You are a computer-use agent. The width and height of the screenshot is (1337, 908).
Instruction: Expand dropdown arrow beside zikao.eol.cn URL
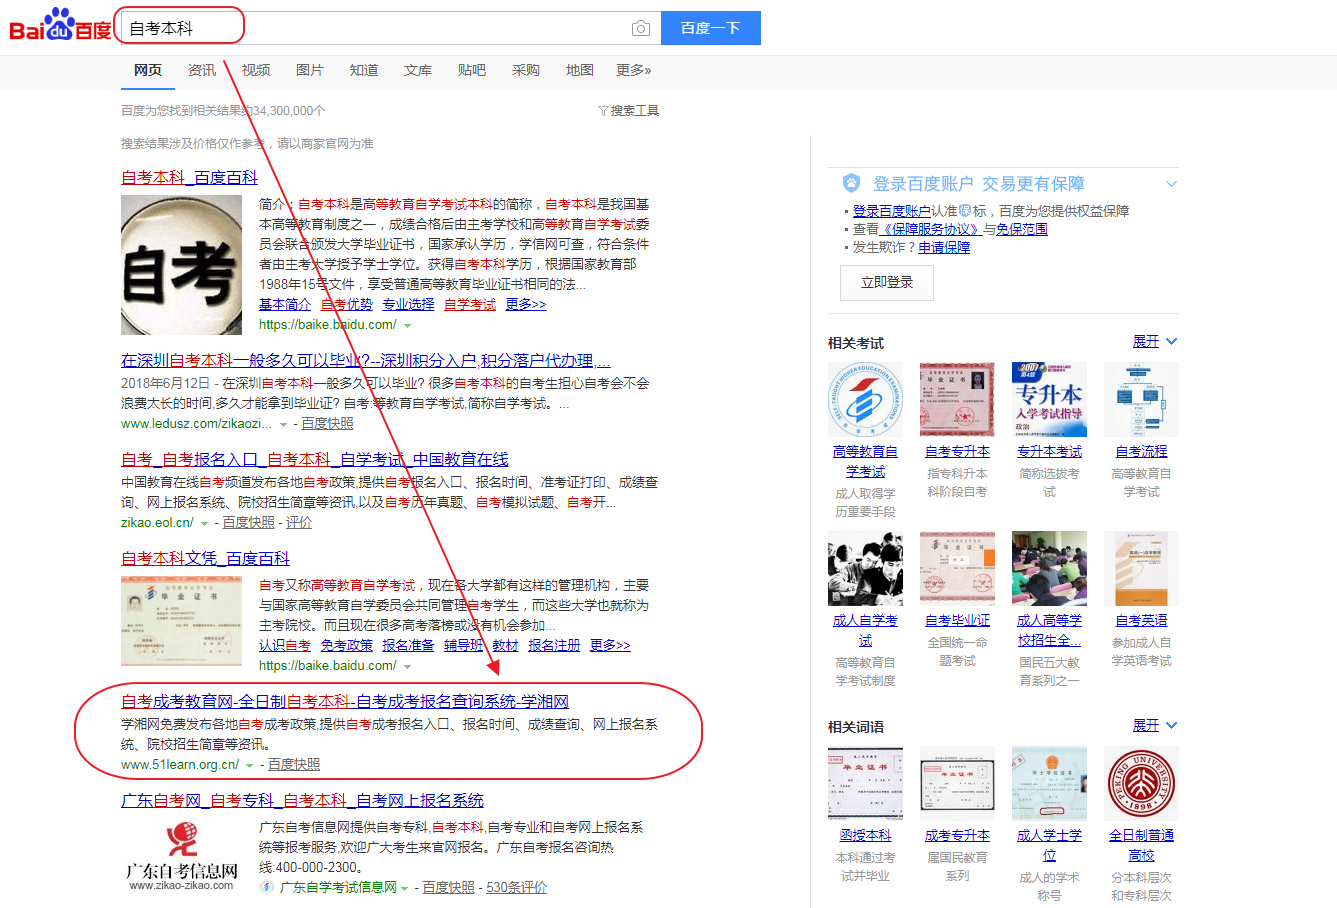(x=205, y=524)
